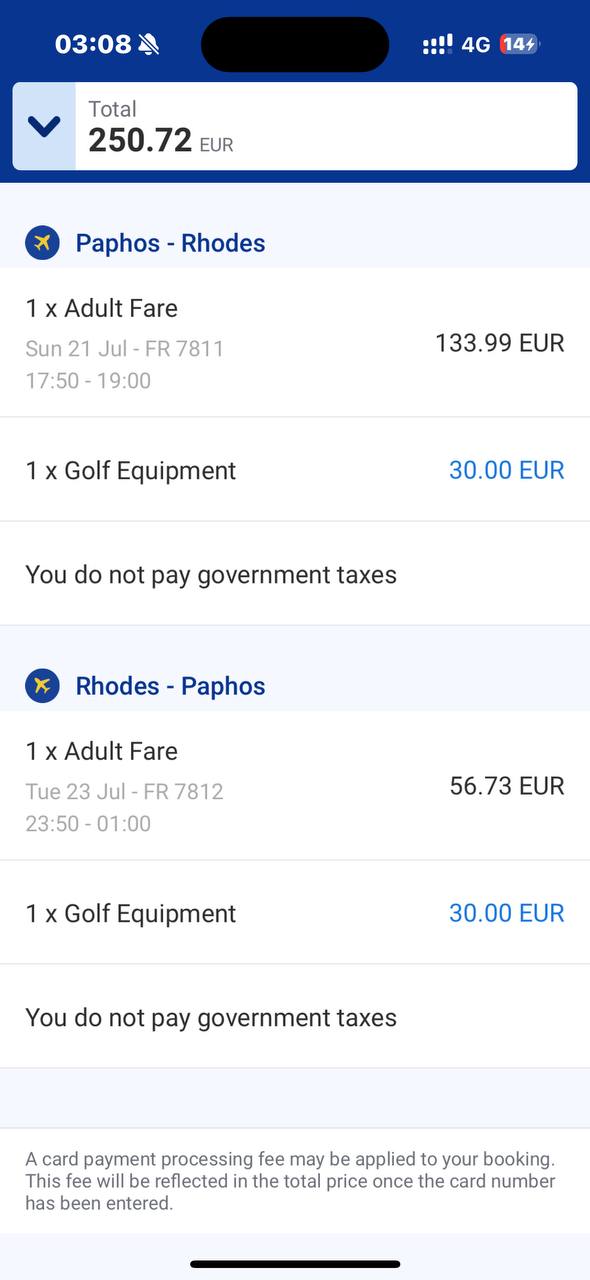Tap the Rhodes - Paphos plane icon

click(42, 686)
